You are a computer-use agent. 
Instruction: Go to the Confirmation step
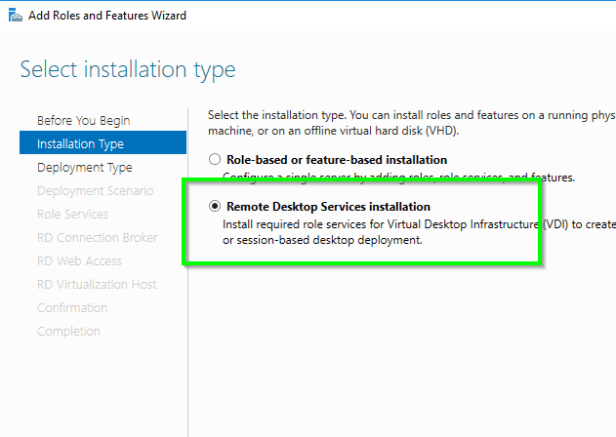click(x=72, y=308)
